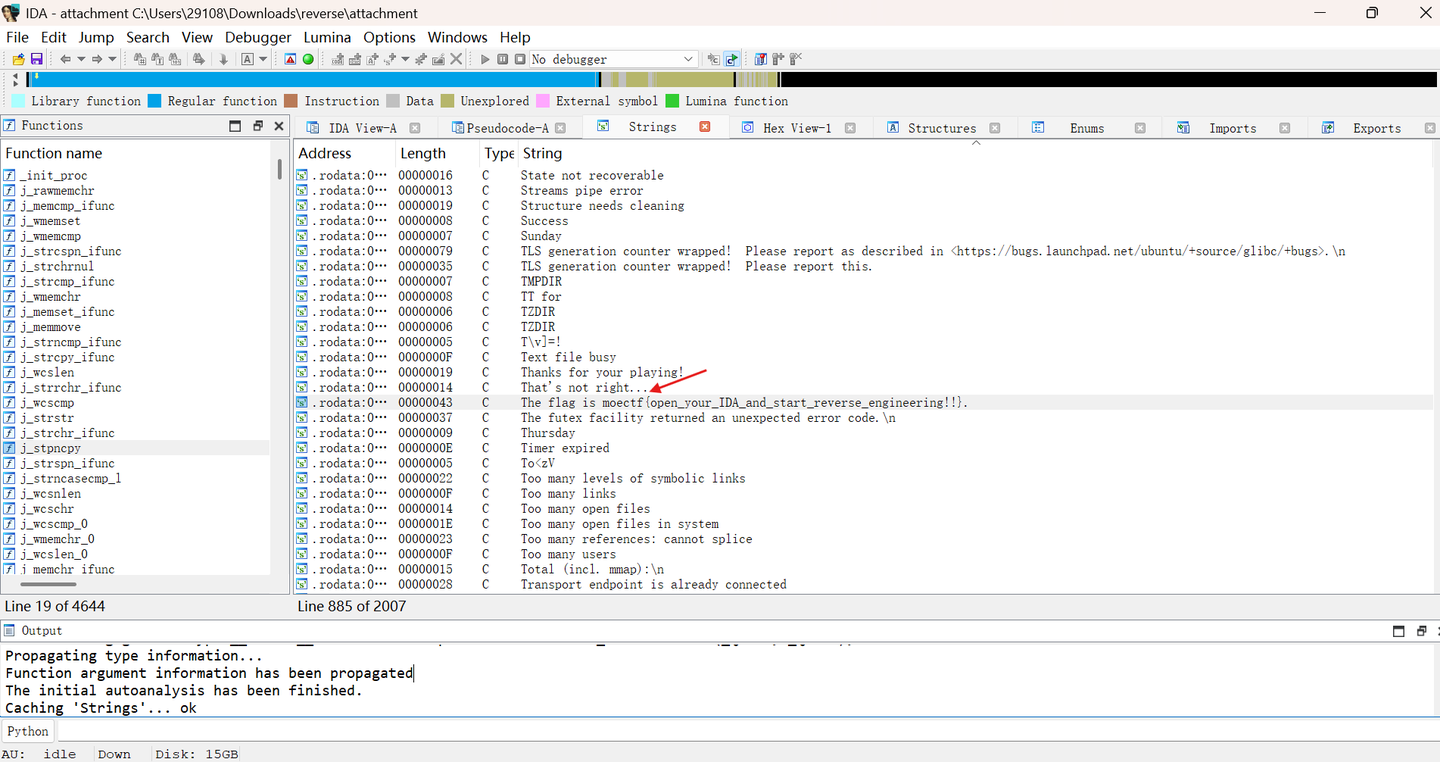
Task: Select the j_stpncpy function
Action: [x=136, y=448]
